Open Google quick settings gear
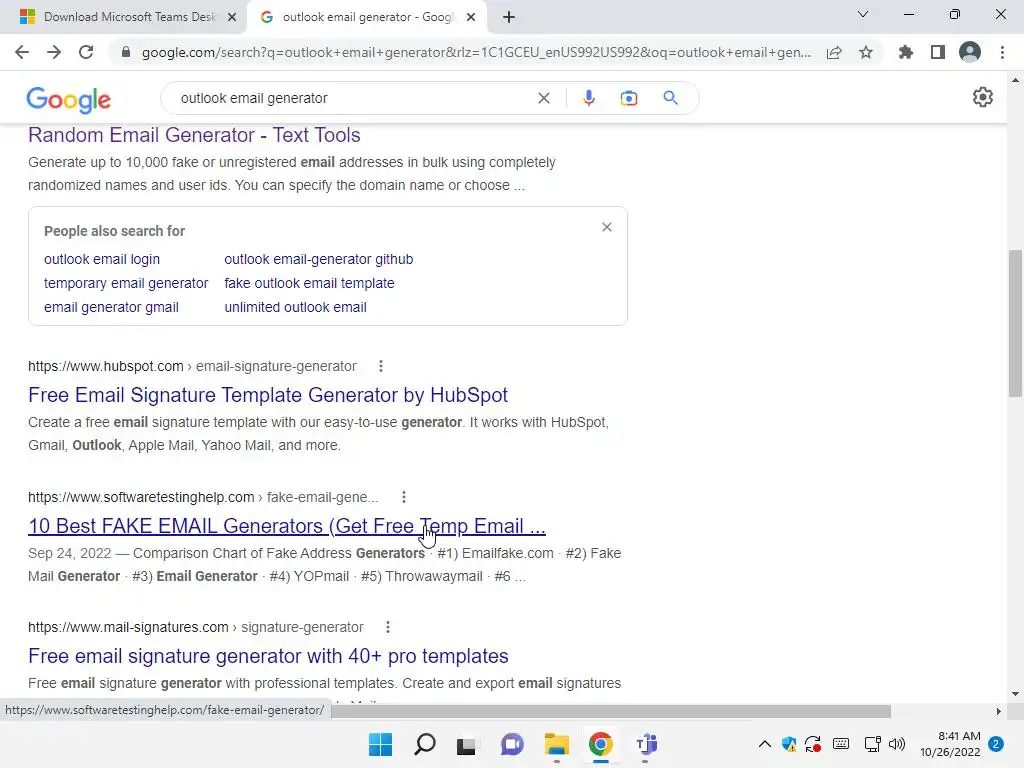 coord(982,97)
